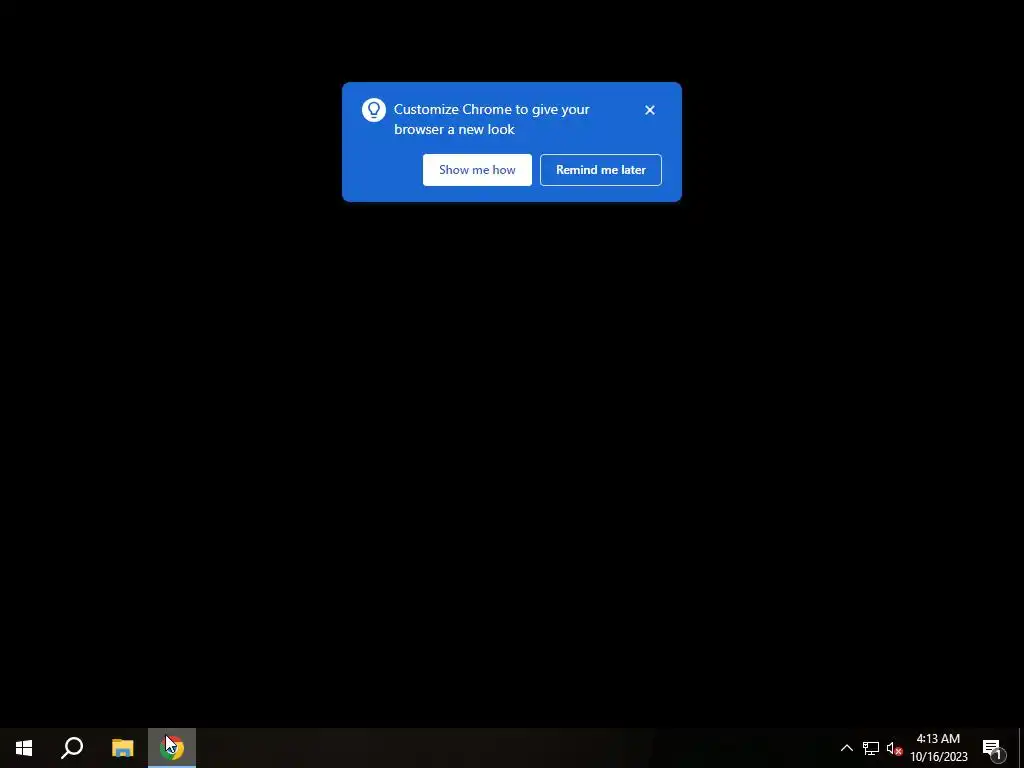Choose Remind me later
This screenshot has height=768, width=1024.
600,170
